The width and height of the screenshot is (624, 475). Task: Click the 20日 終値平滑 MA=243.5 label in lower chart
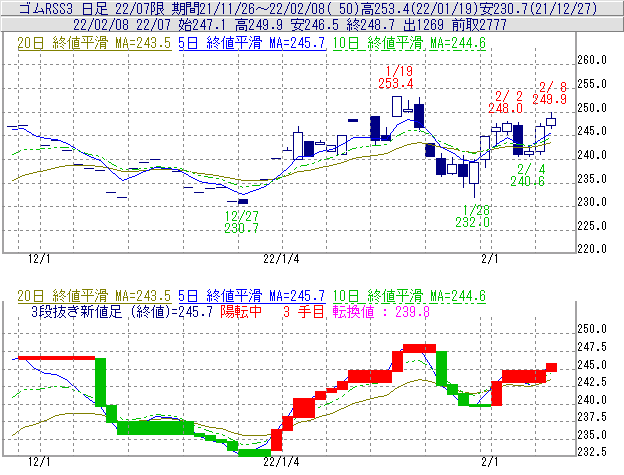pyautogui.click(x=94, y=296)
